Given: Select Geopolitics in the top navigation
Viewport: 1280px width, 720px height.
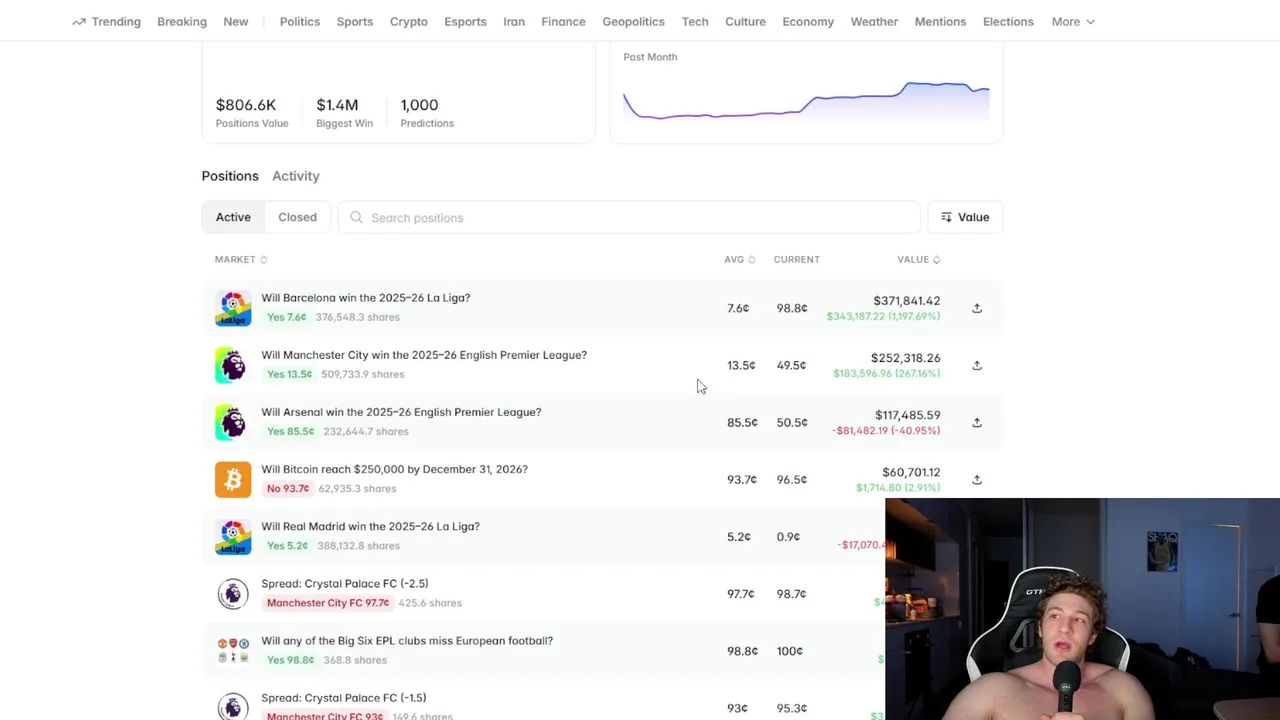Looking at the screenshot, I should [633, 21].
